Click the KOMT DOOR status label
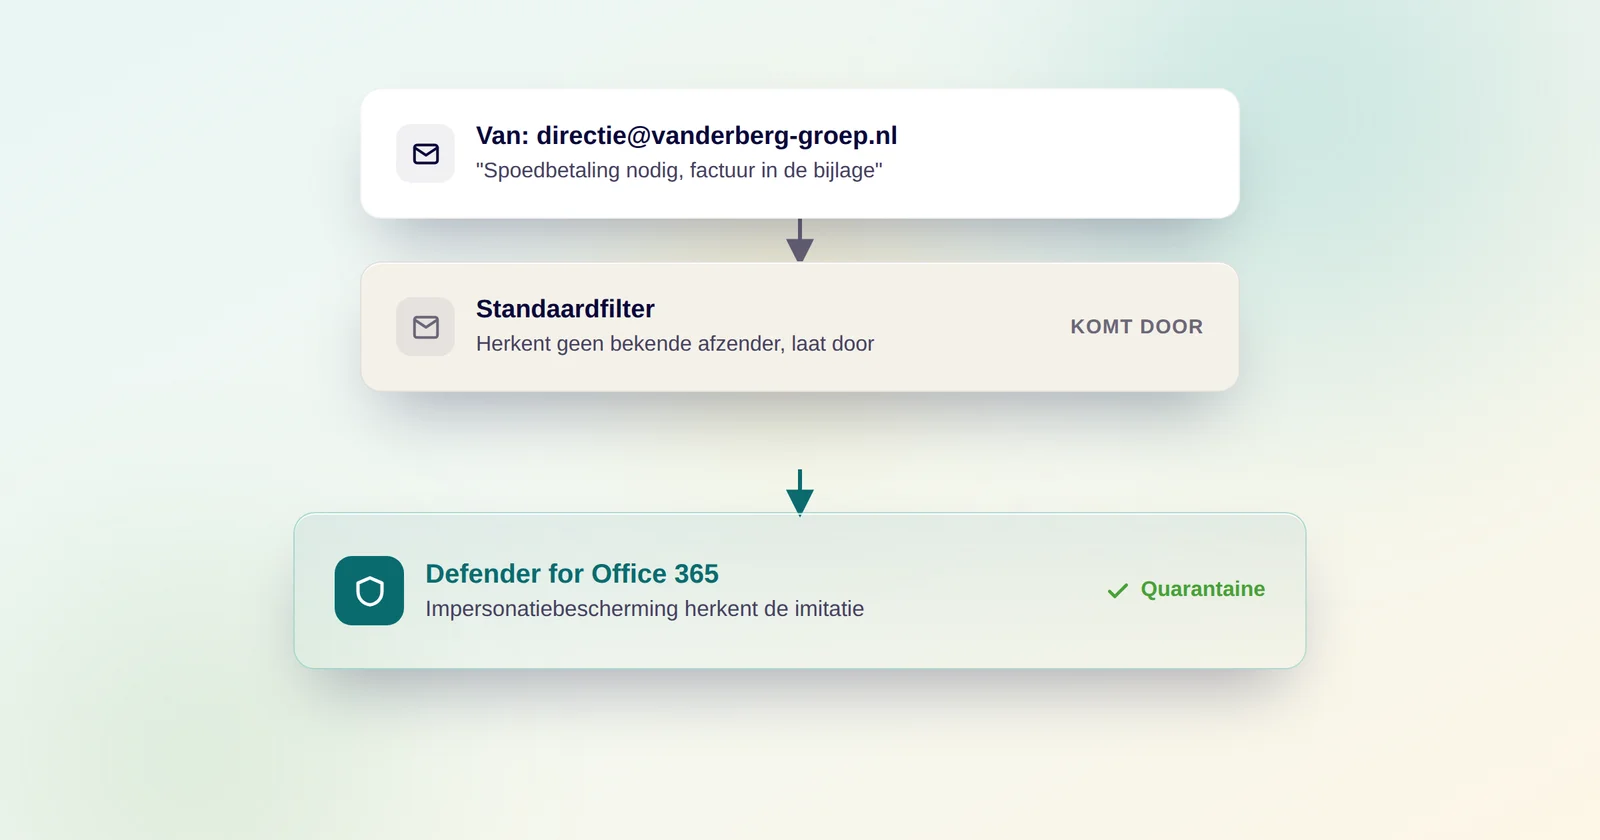 coord(1136,327)
